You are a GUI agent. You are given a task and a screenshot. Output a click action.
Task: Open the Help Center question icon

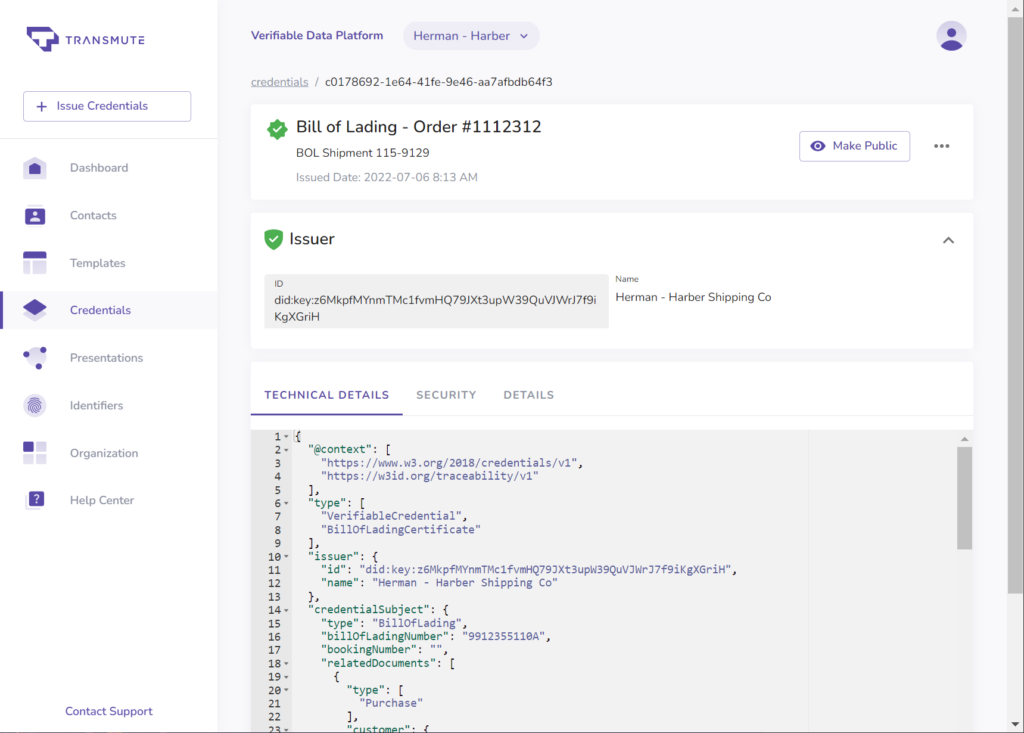(36, 500)
